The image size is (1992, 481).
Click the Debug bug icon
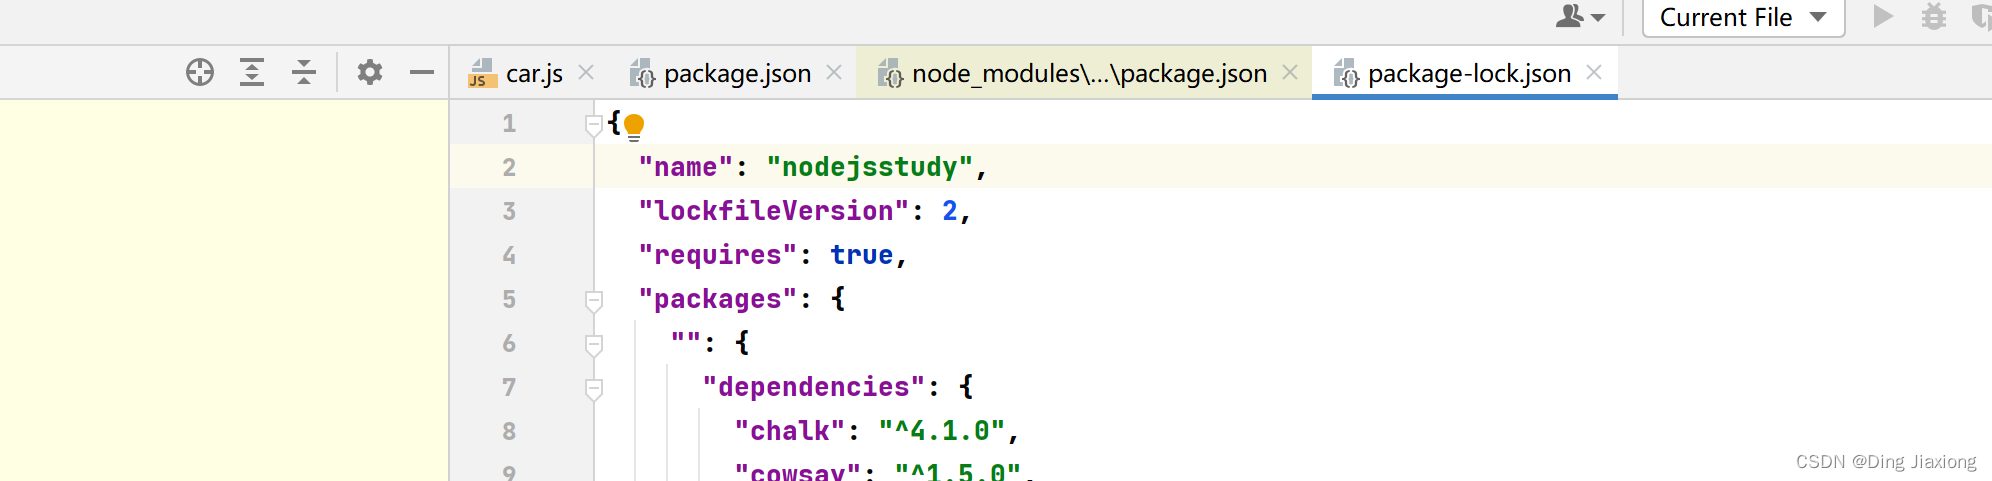pos(1934,16)
